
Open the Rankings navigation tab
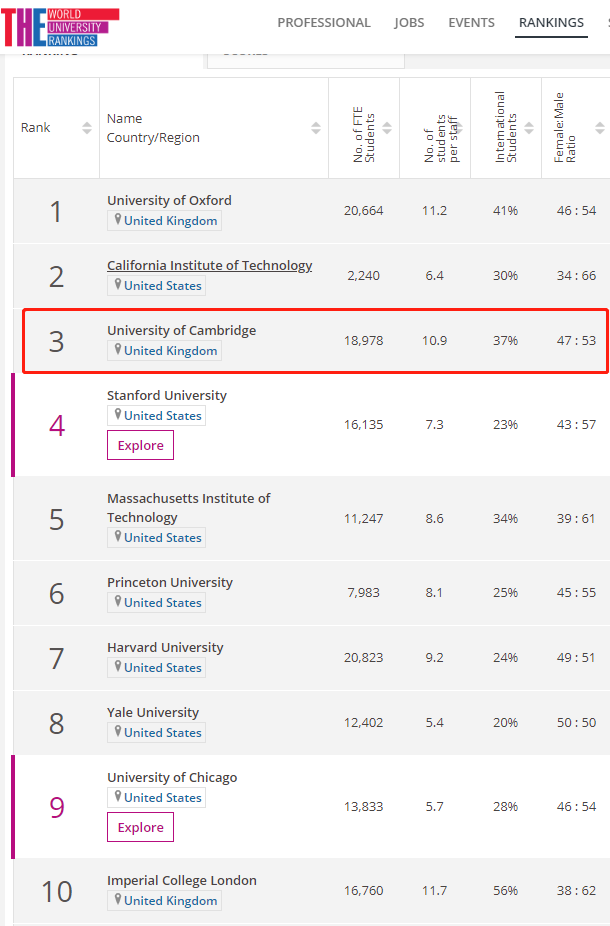coord(551,22)
